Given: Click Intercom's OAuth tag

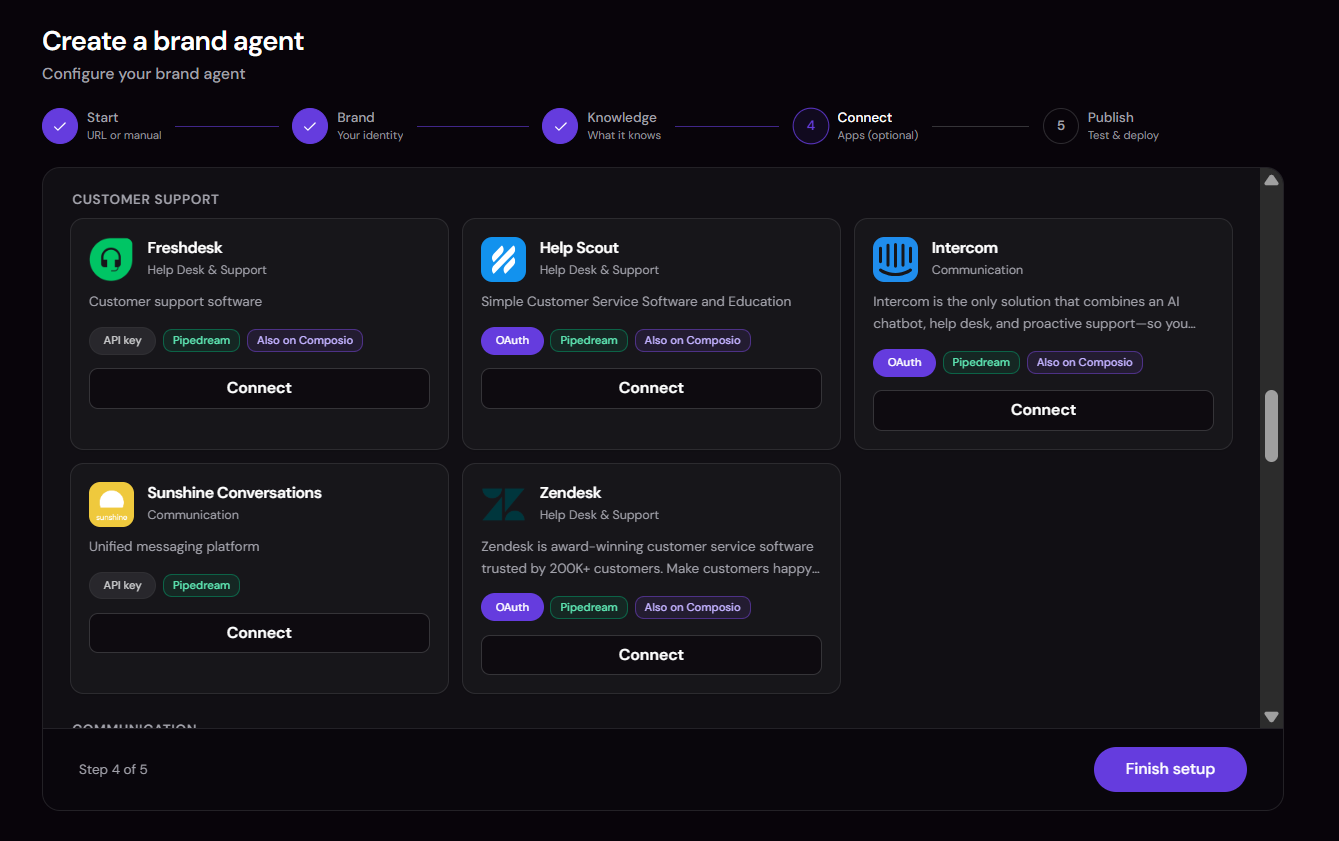Looking at the screenshot, I should (x=904, y=362).
